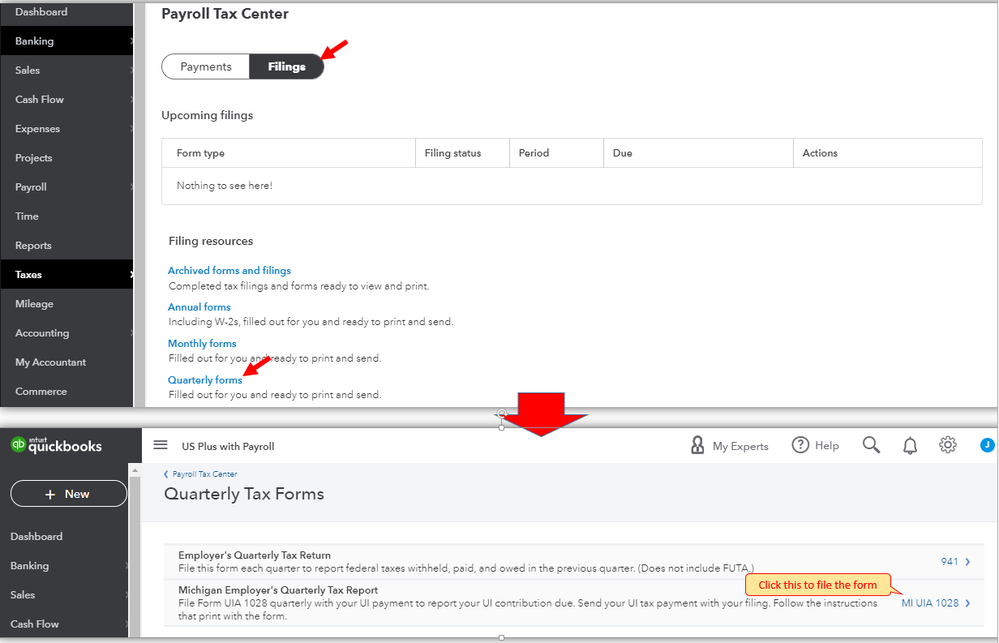Click the + New button
The width and height of the screenshot is (999, 643).
[x=68, y=494]
